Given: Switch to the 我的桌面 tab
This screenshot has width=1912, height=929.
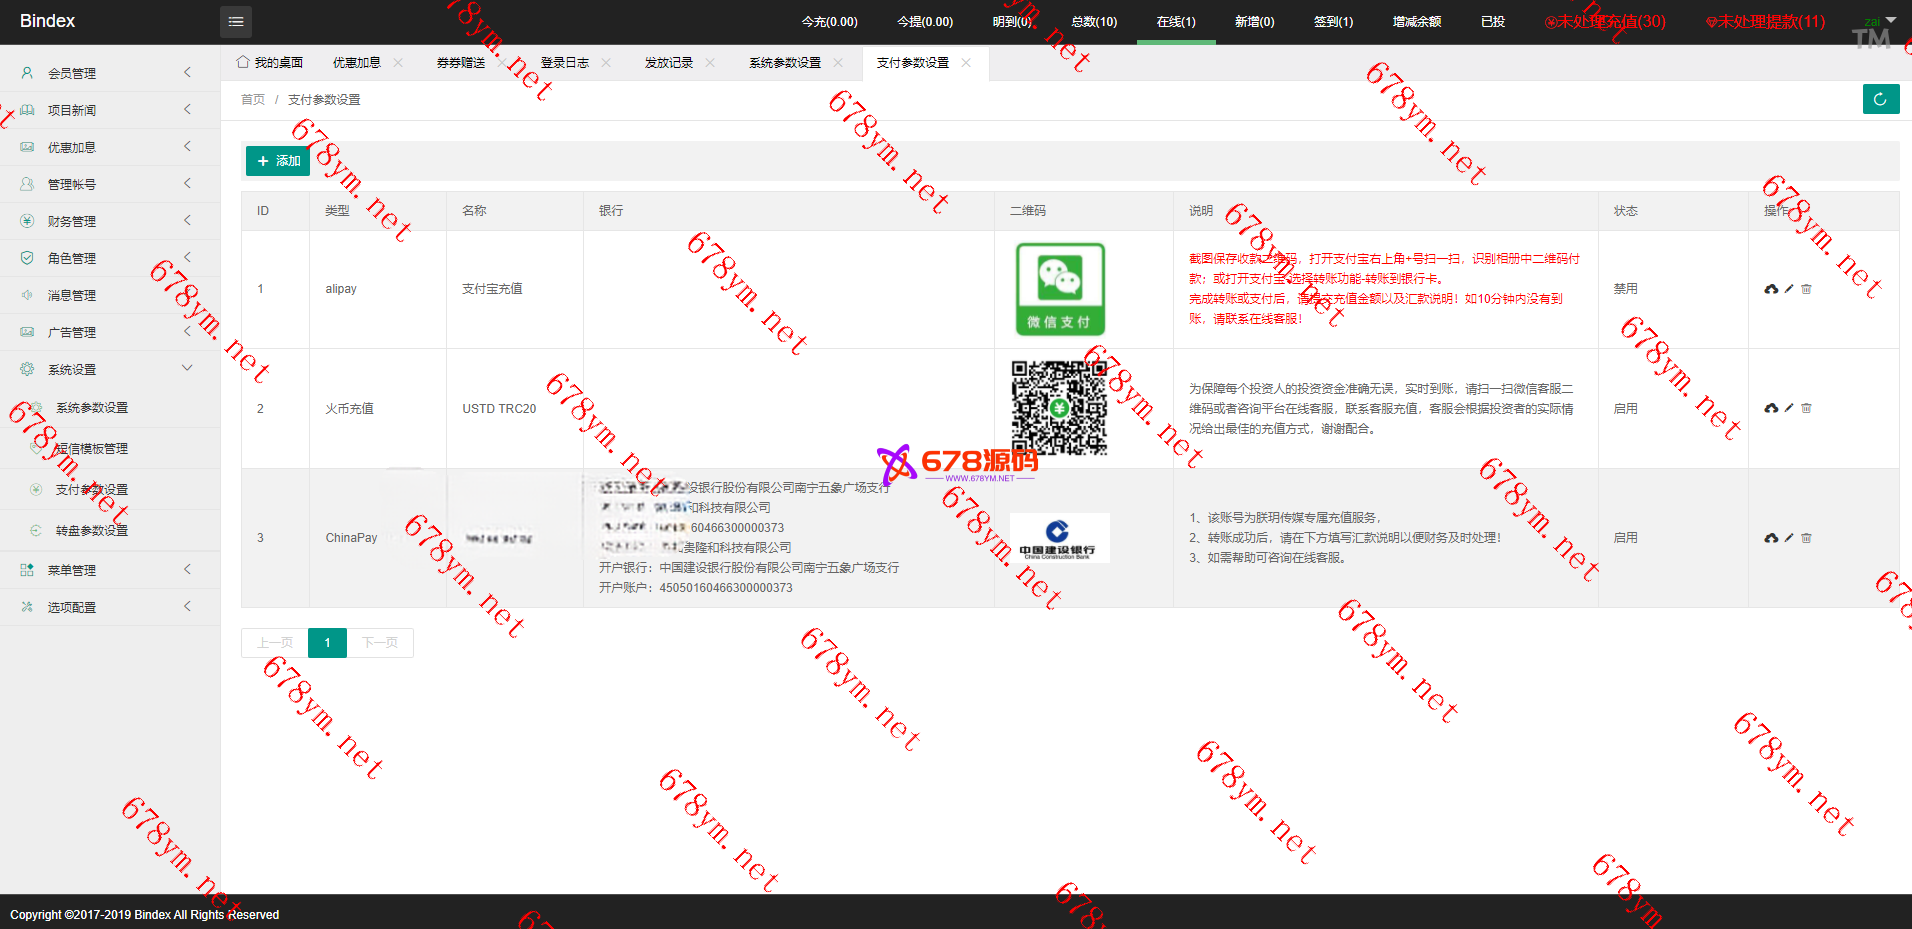Looking at the screenshot, I should point(270,63).
